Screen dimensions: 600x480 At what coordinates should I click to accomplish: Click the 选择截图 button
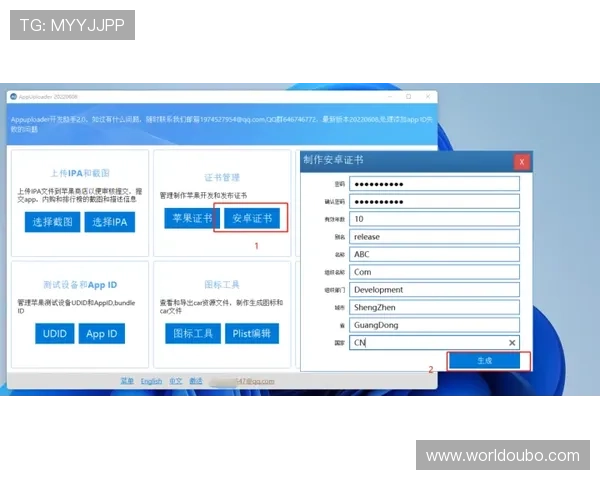[52, 222]
